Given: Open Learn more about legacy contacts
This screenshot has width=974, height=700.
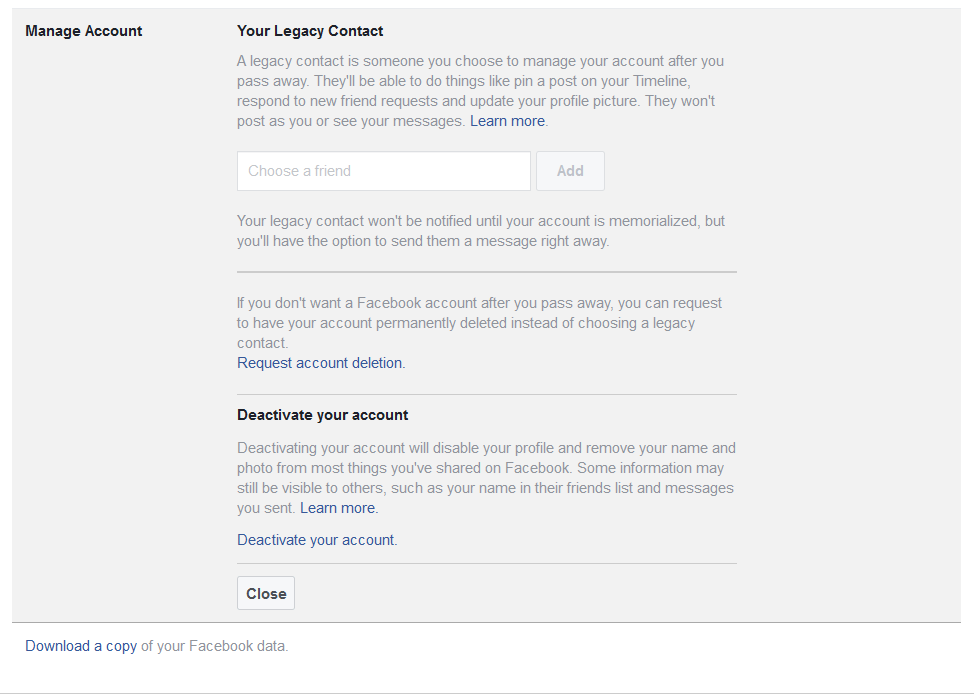Looking at the screenshot, I should tap(507, 121).
